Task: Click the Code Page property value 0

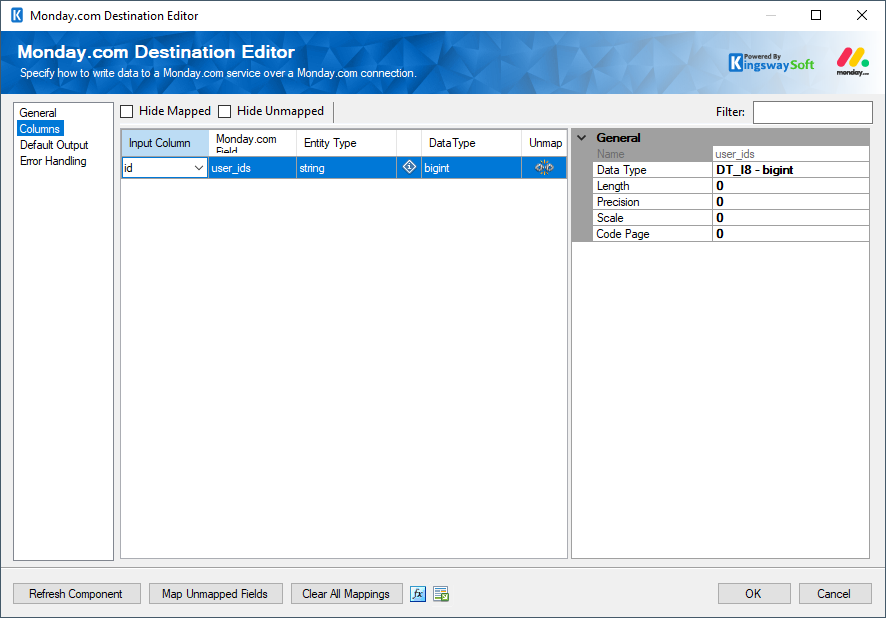Action: pos(791,234)
